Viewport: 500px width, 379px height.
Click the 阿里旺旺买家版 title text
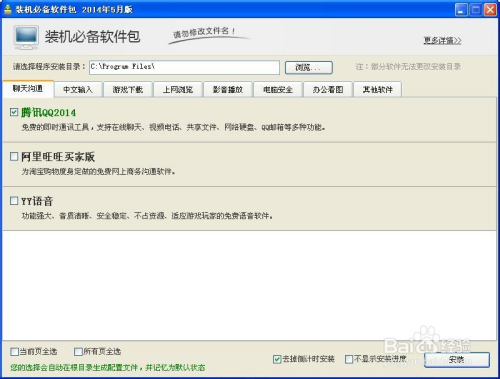(x=58, y=157)
